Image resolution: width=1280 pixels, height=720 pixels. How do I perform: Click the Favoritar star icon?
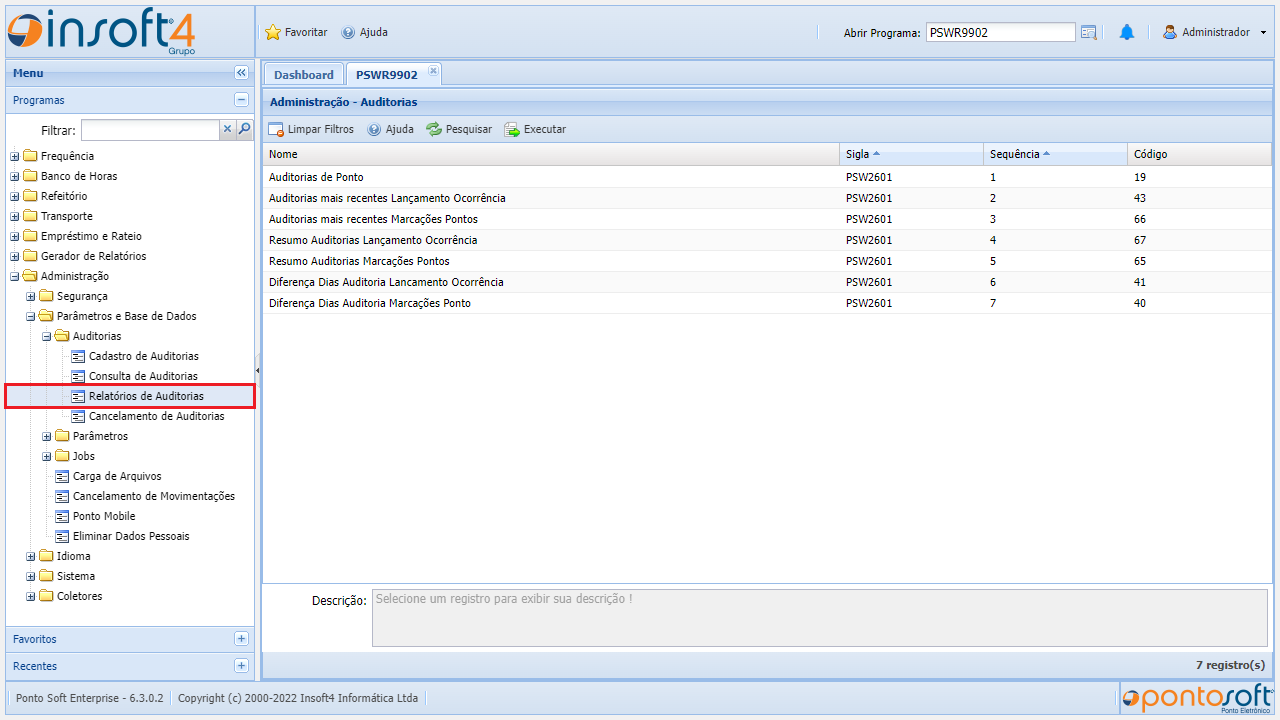tap(273, 33)
